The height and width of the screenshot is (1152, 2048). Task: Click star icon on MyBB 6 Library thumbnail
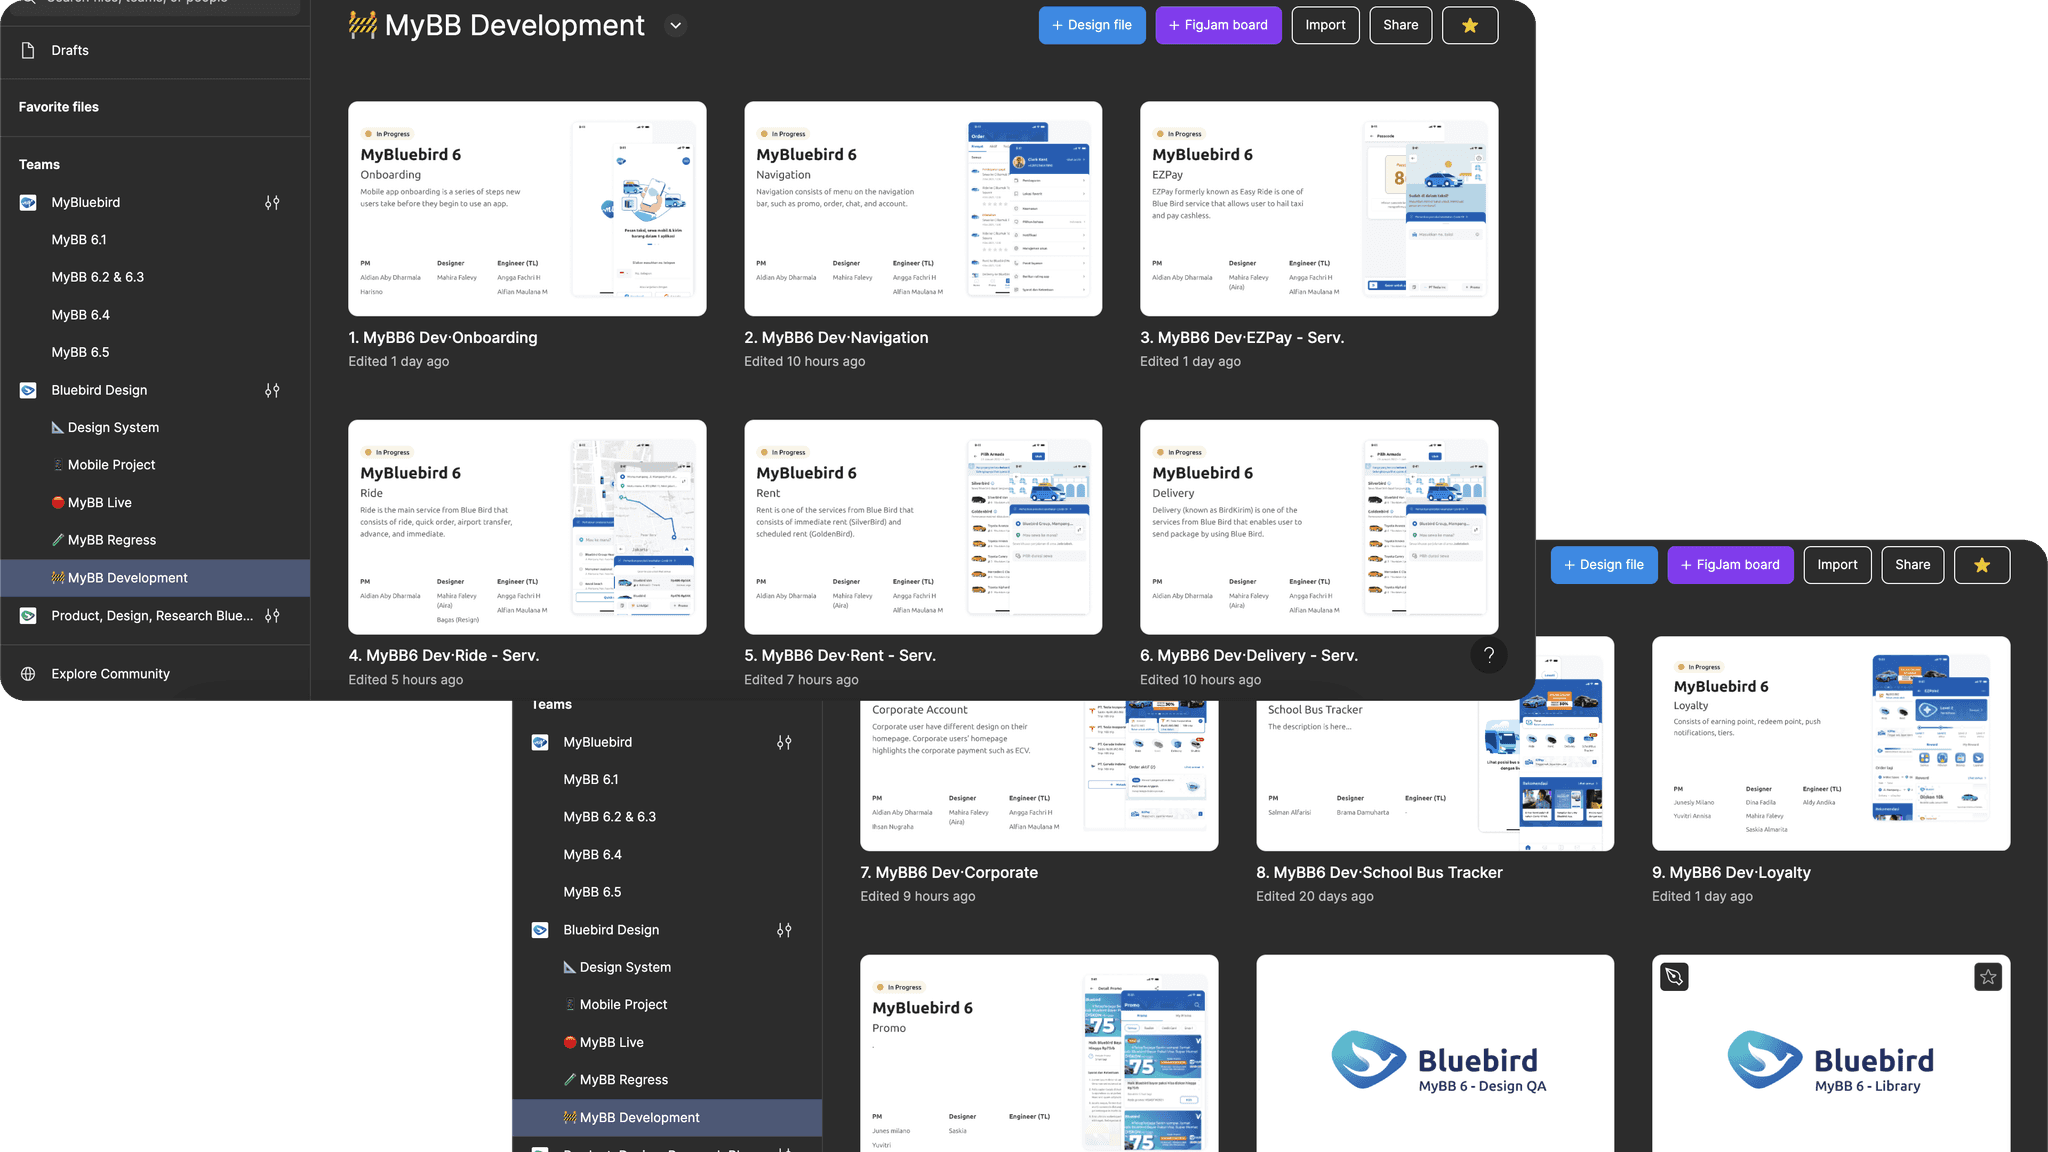click(x=1987, y=977)
